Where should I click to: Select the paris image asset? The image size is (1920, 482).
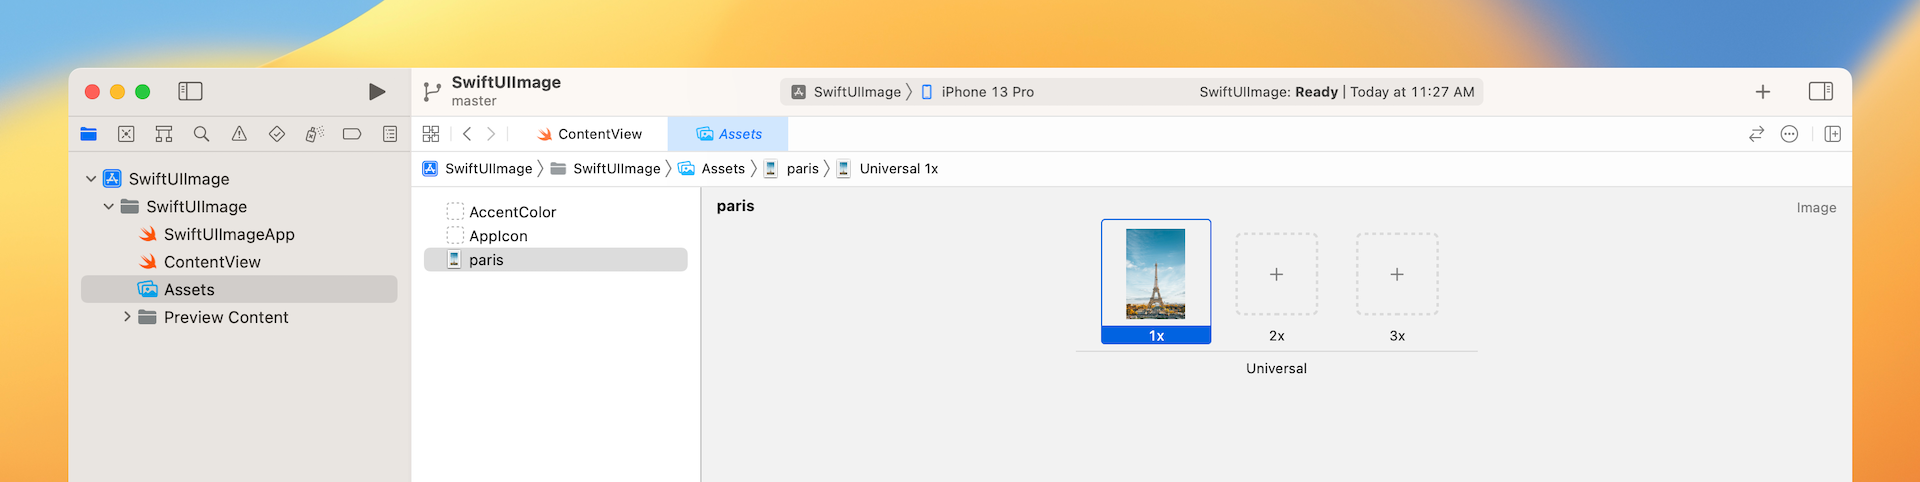coord(556,260)
